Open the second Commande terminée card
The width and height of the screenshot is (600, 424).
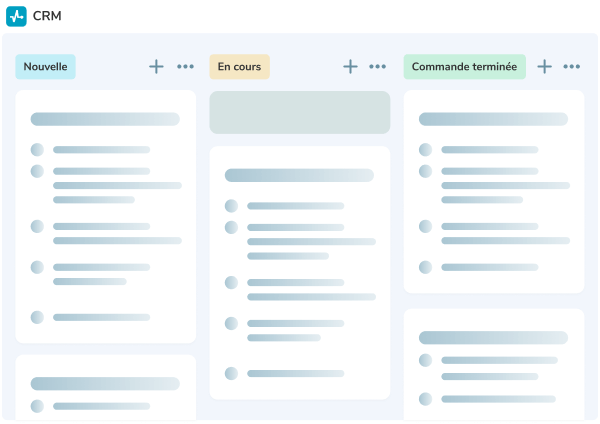(x=493, y=365)
